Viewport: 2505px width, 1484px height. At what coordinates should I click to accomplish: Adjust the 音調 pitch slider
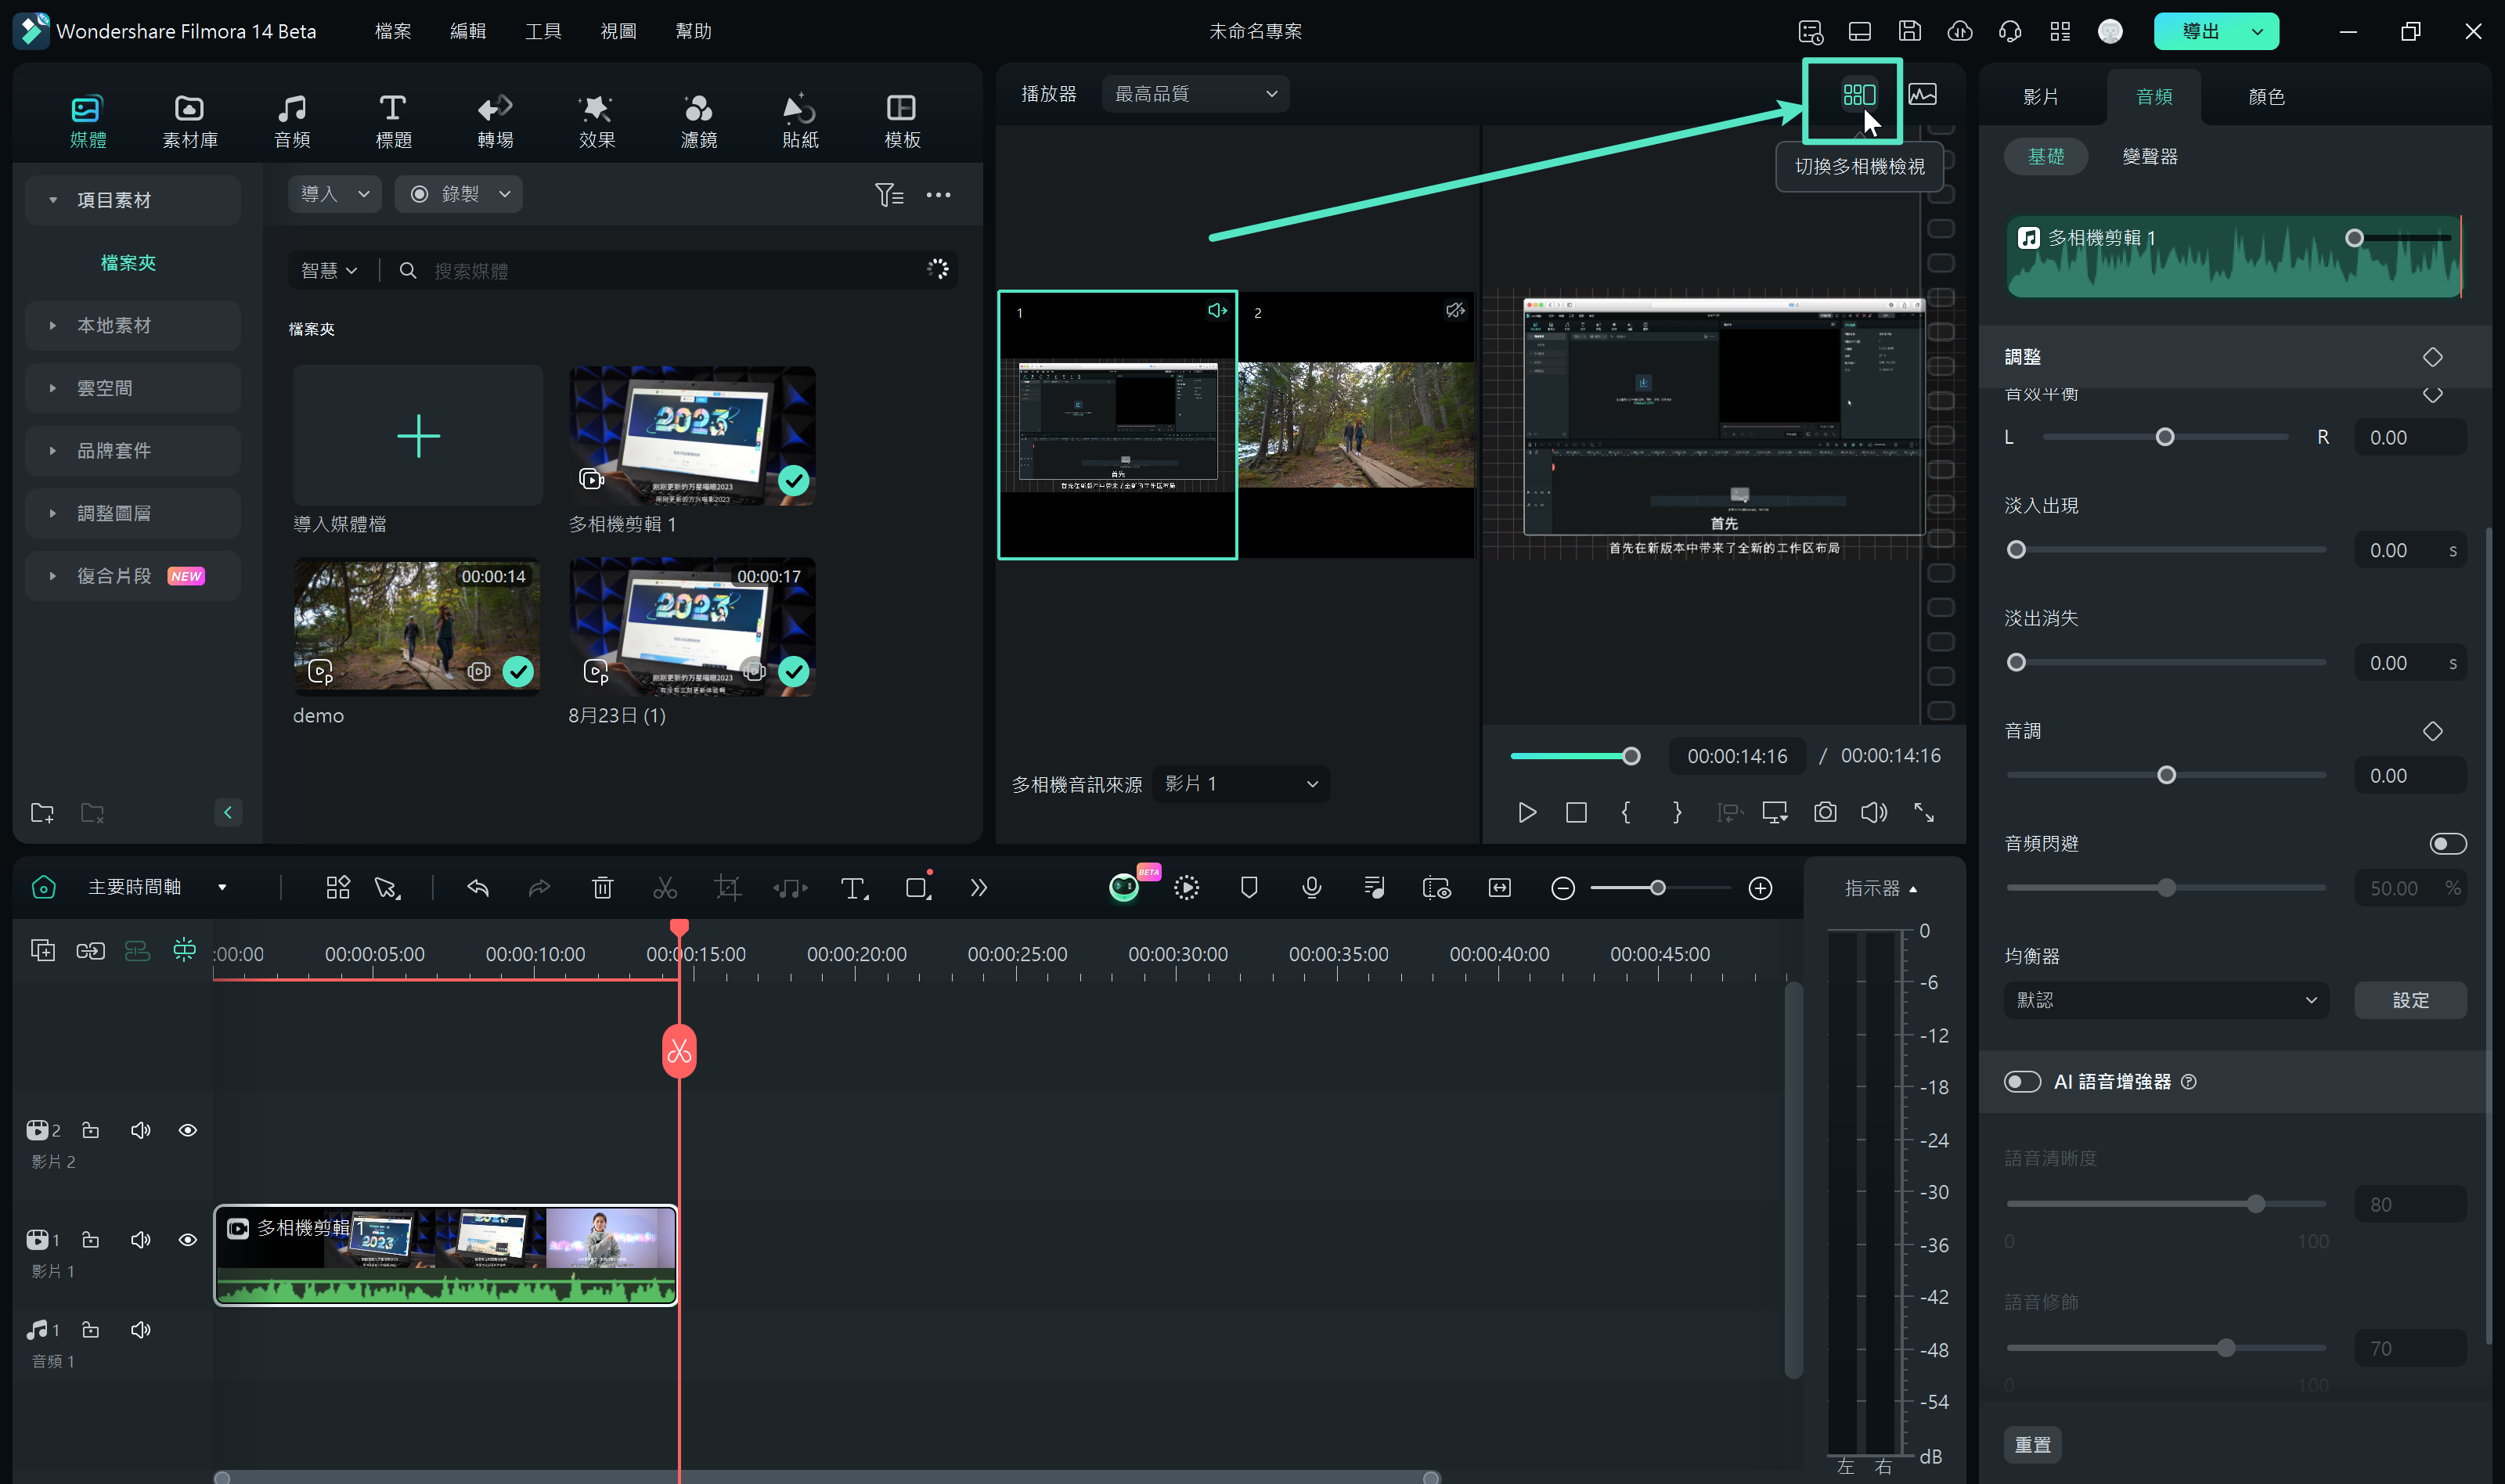click(x=2166, y=775)
